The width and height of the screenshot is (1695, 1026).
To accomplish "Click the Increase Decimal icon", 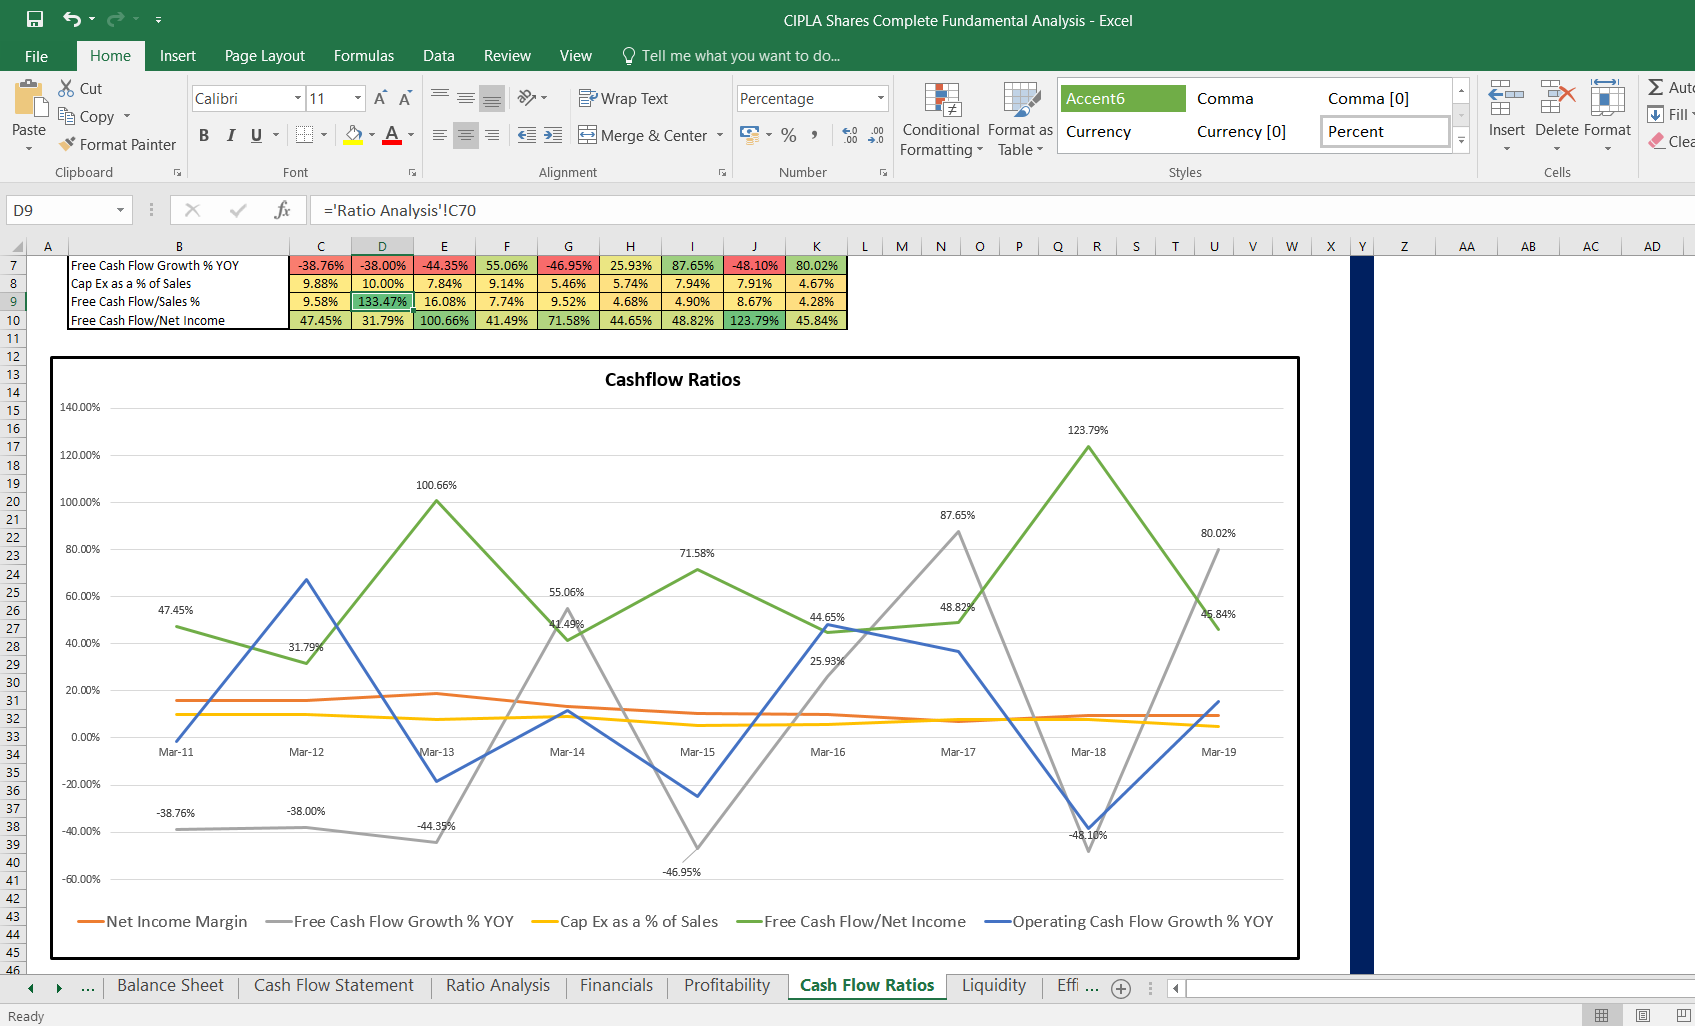I will [850, 135].
